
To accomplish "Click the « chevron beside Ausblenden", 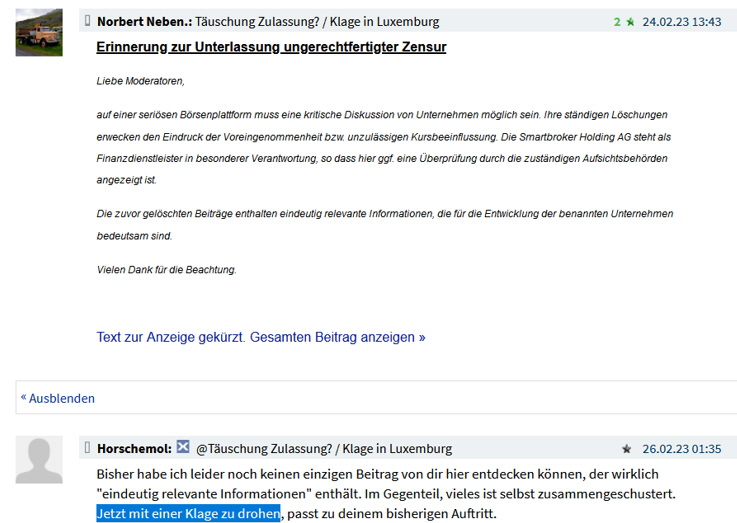I will point(24,397).
